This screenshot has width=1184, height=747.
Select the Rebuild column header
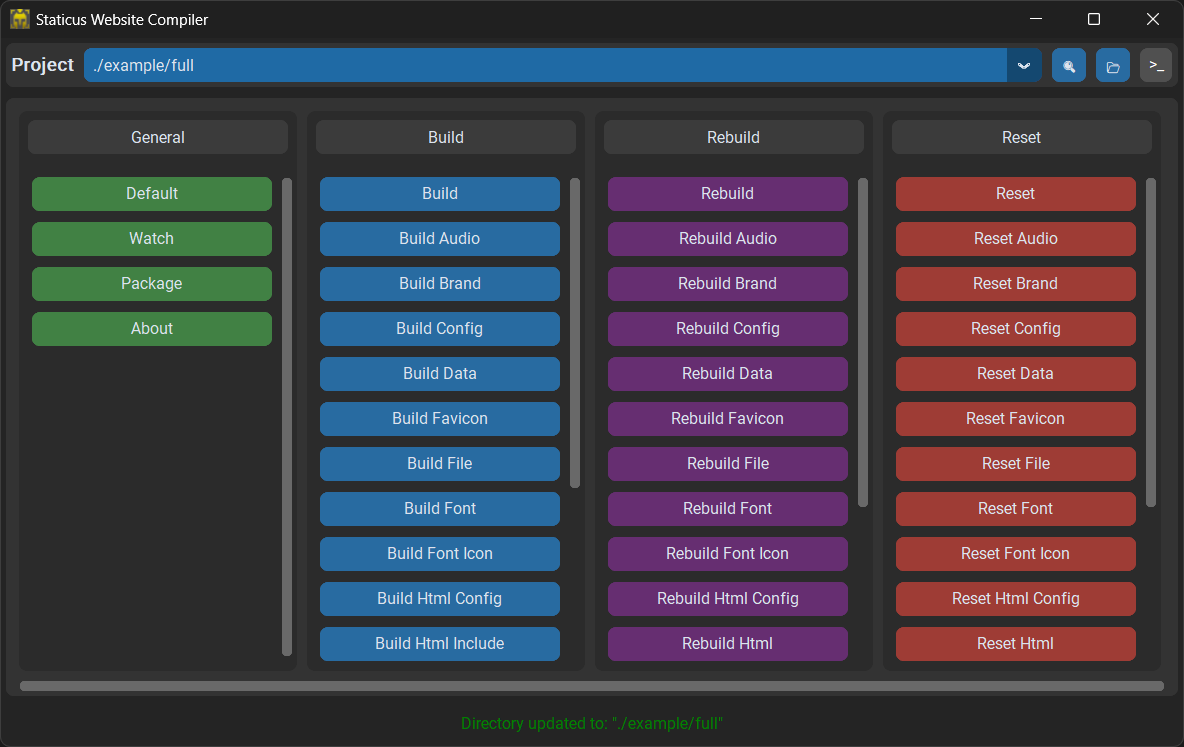click(x=733, y=137)
